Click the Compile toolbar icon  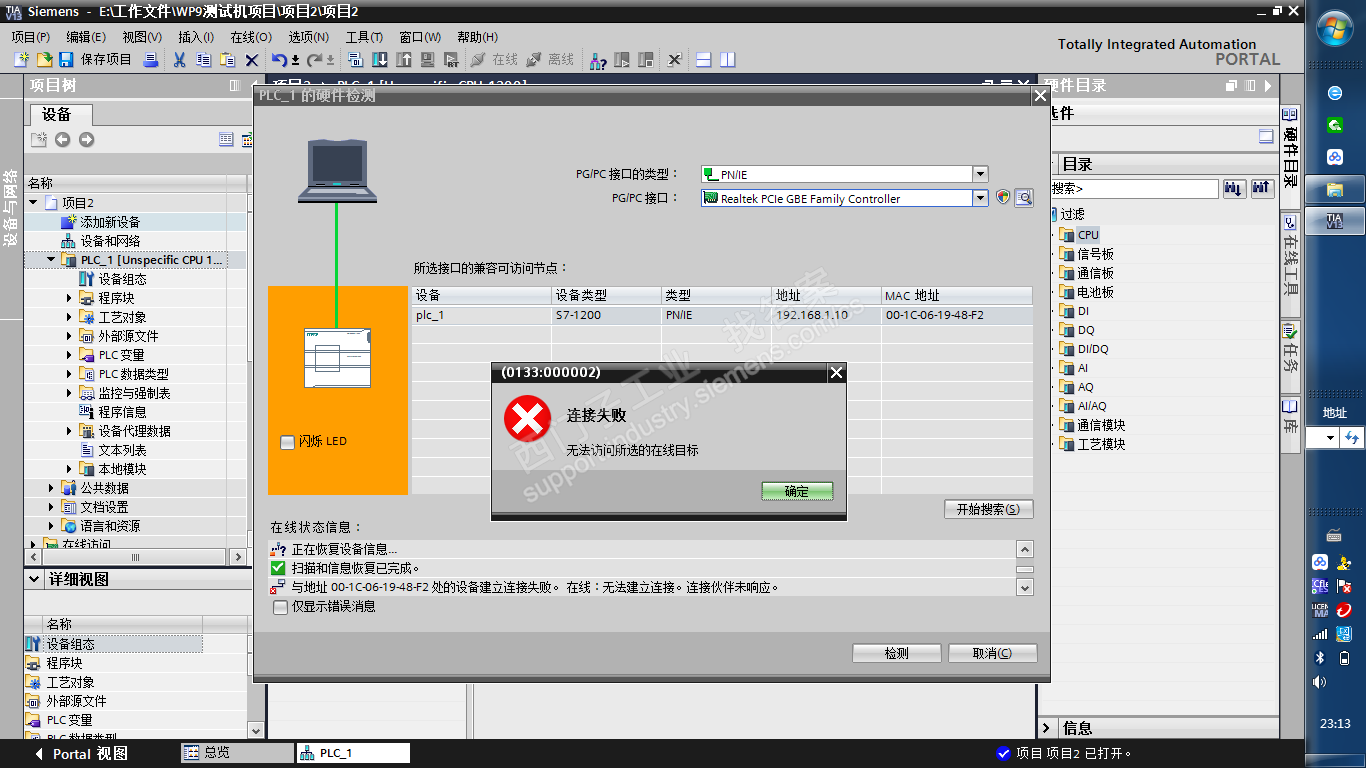pyautogui.click(x=357, y=60)
